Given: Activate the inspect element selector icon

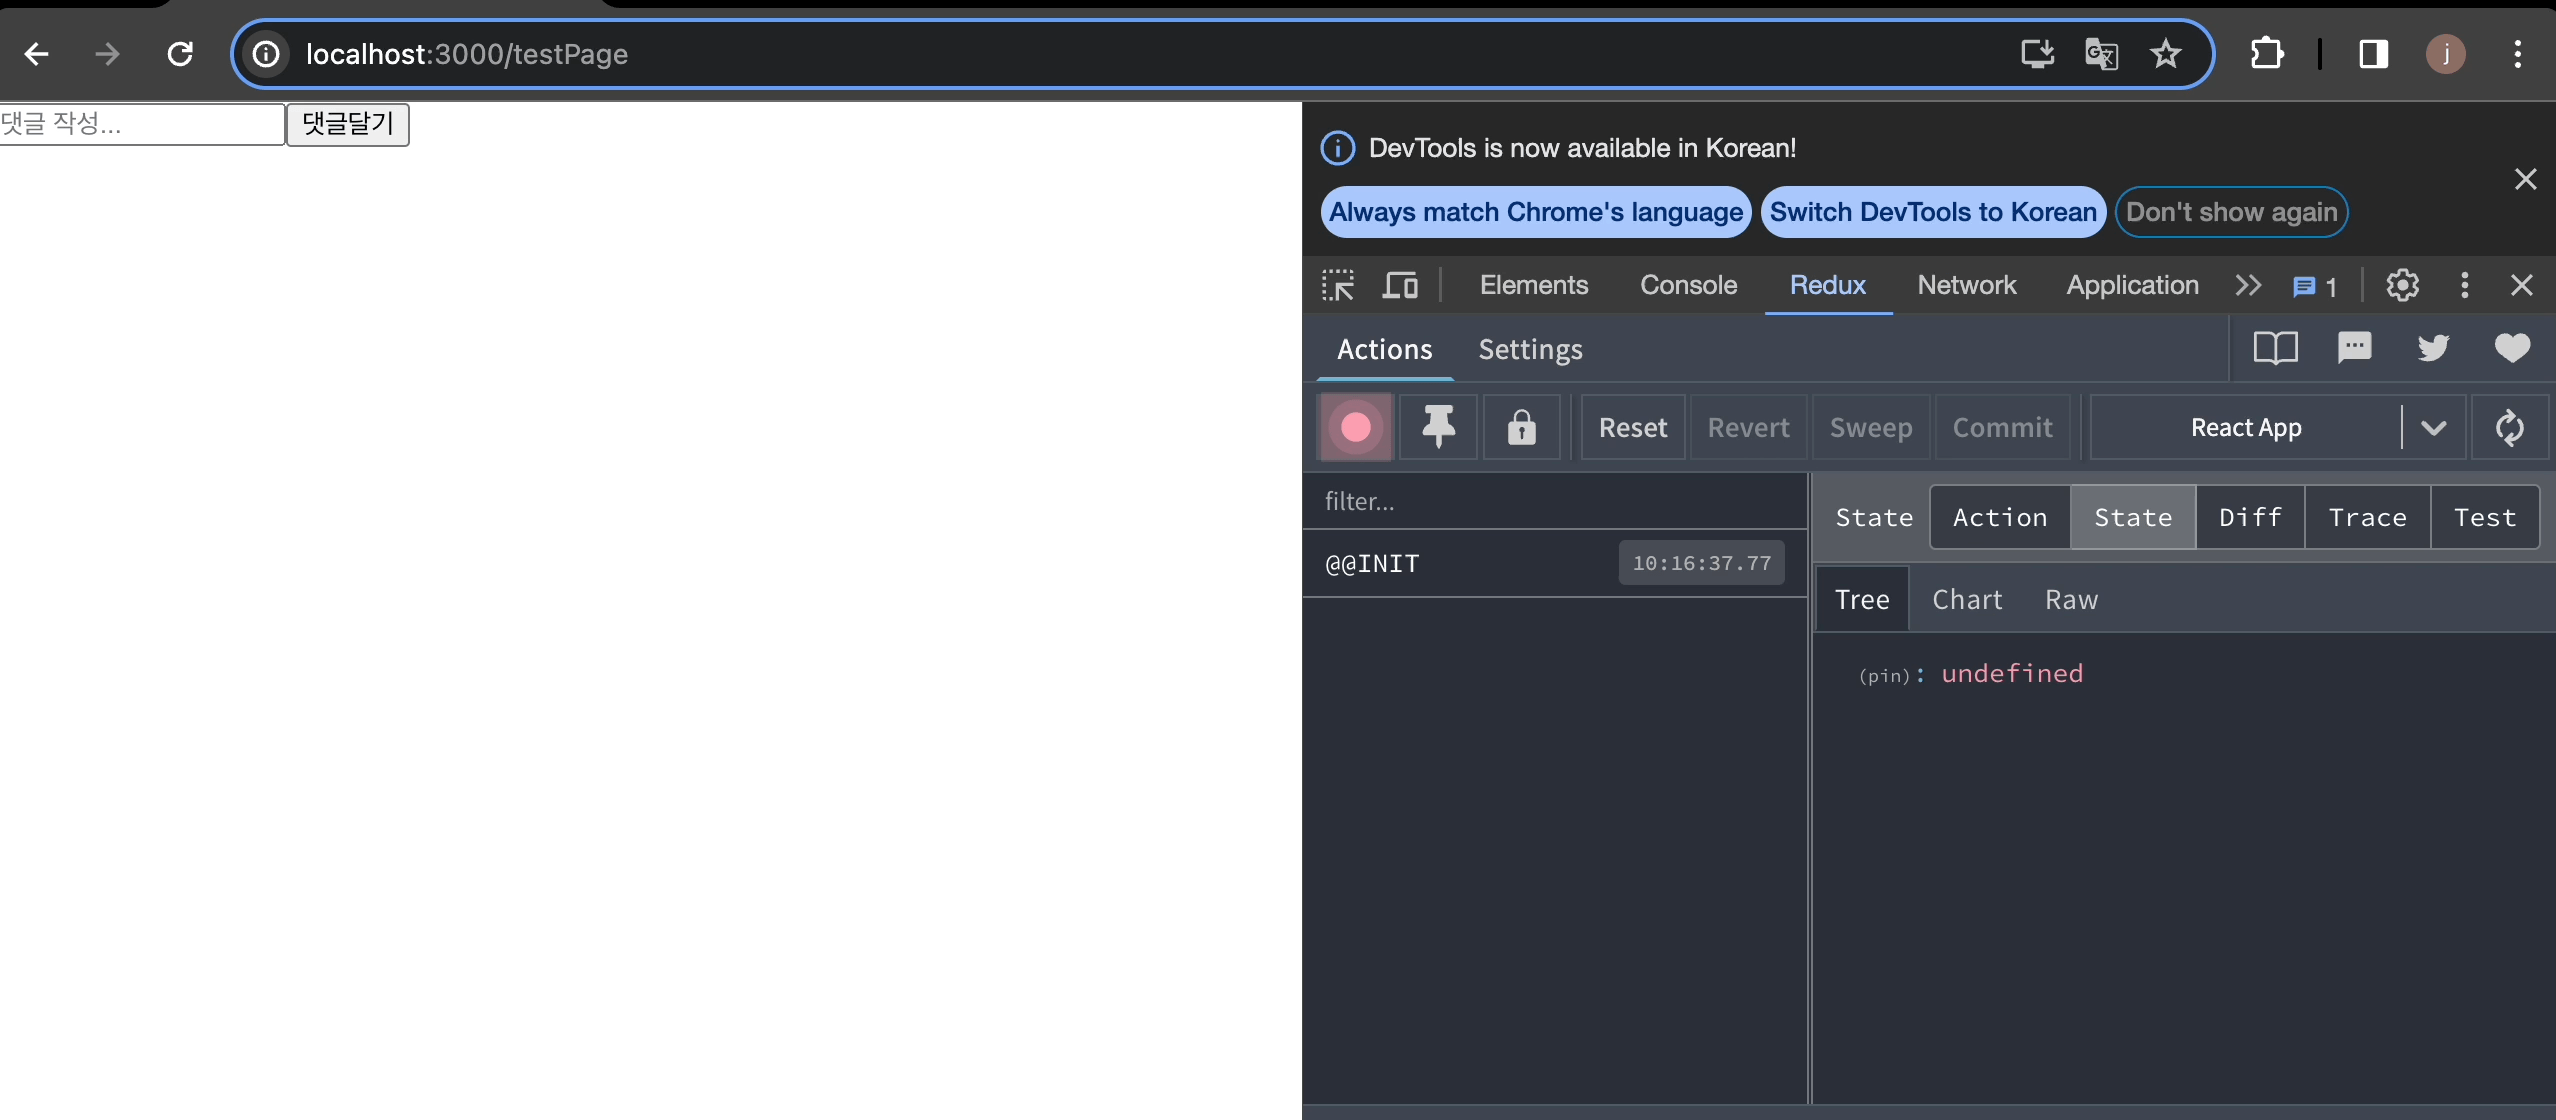Looking at the screenshot, I should (1338, 285).
